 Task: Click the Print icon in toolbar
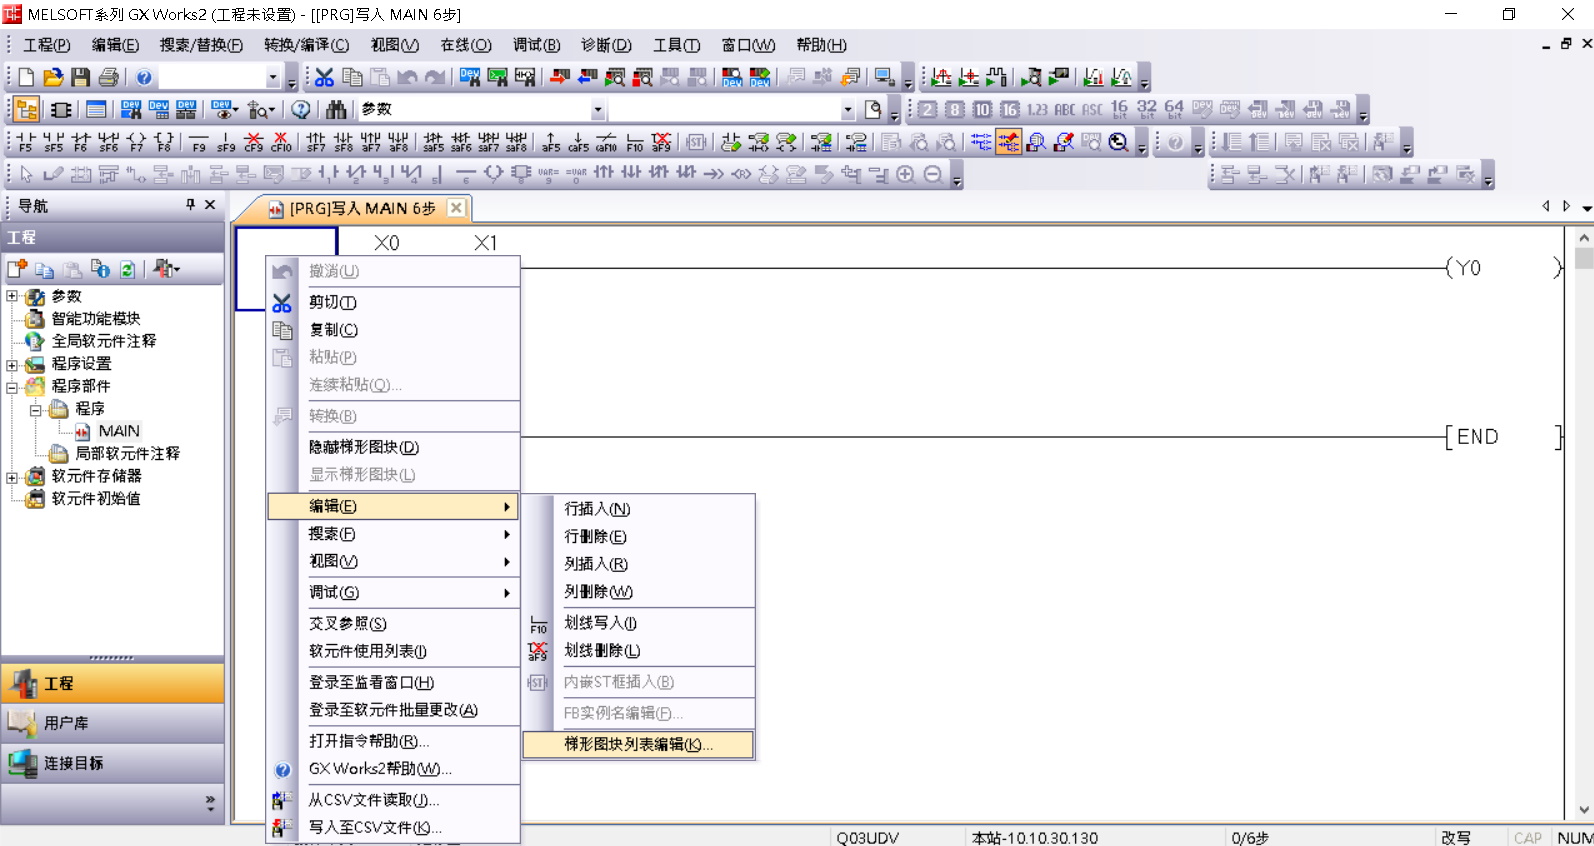[109, 77]
